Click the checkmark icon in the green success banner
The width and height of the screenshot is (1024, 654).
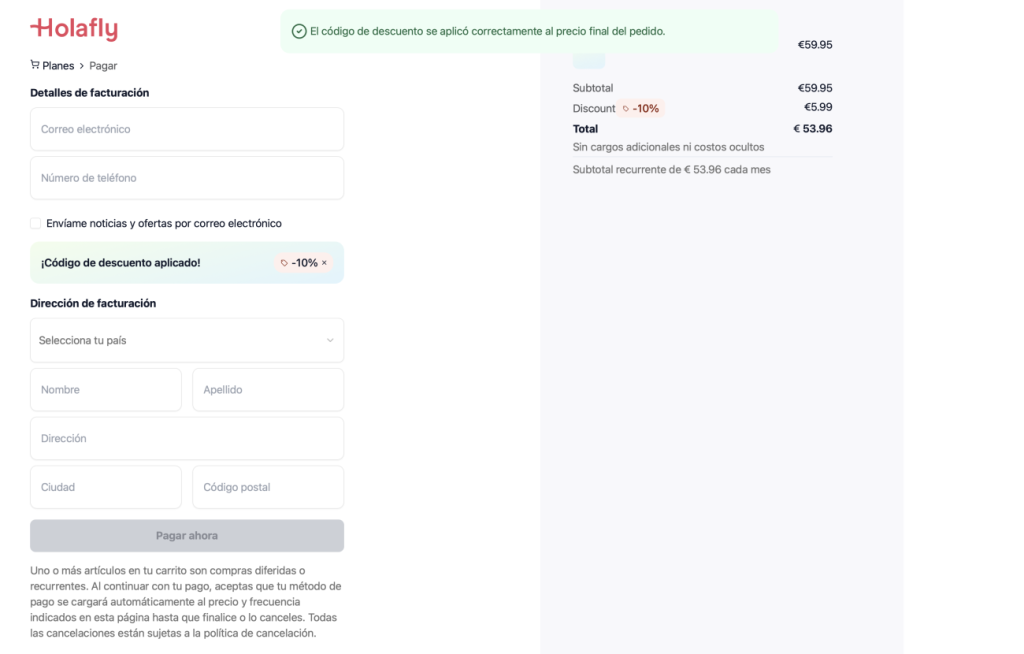click(x=297, y=32)
